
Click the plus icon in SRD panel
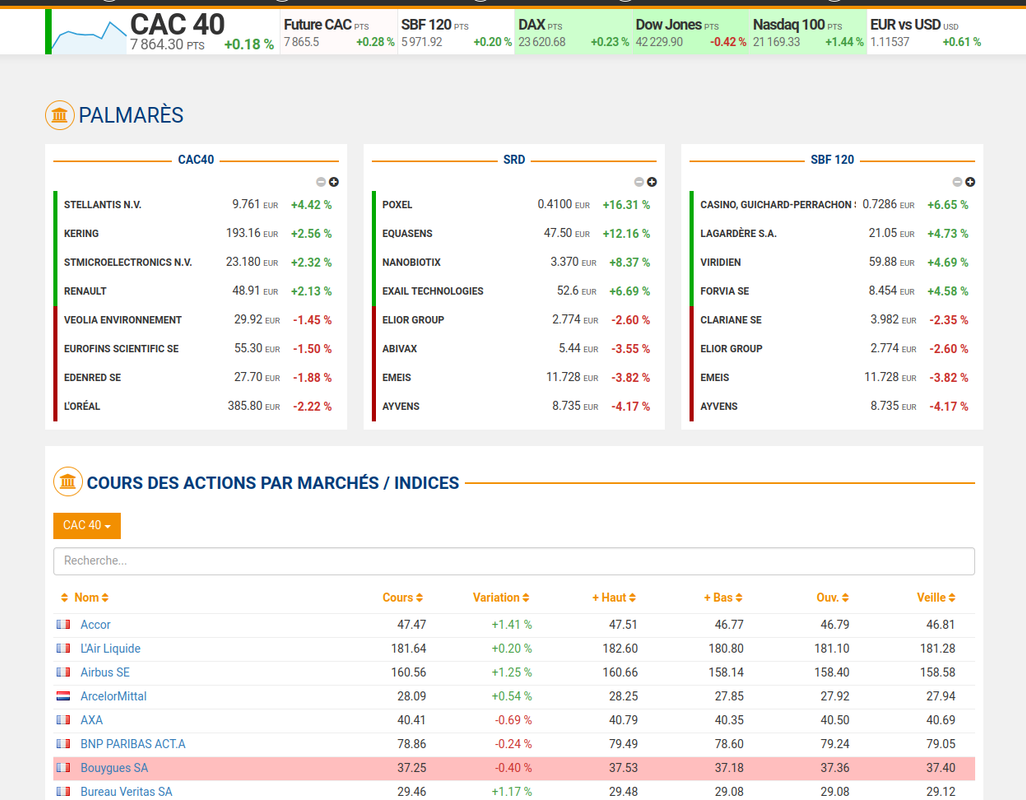[x=652, y=182]
